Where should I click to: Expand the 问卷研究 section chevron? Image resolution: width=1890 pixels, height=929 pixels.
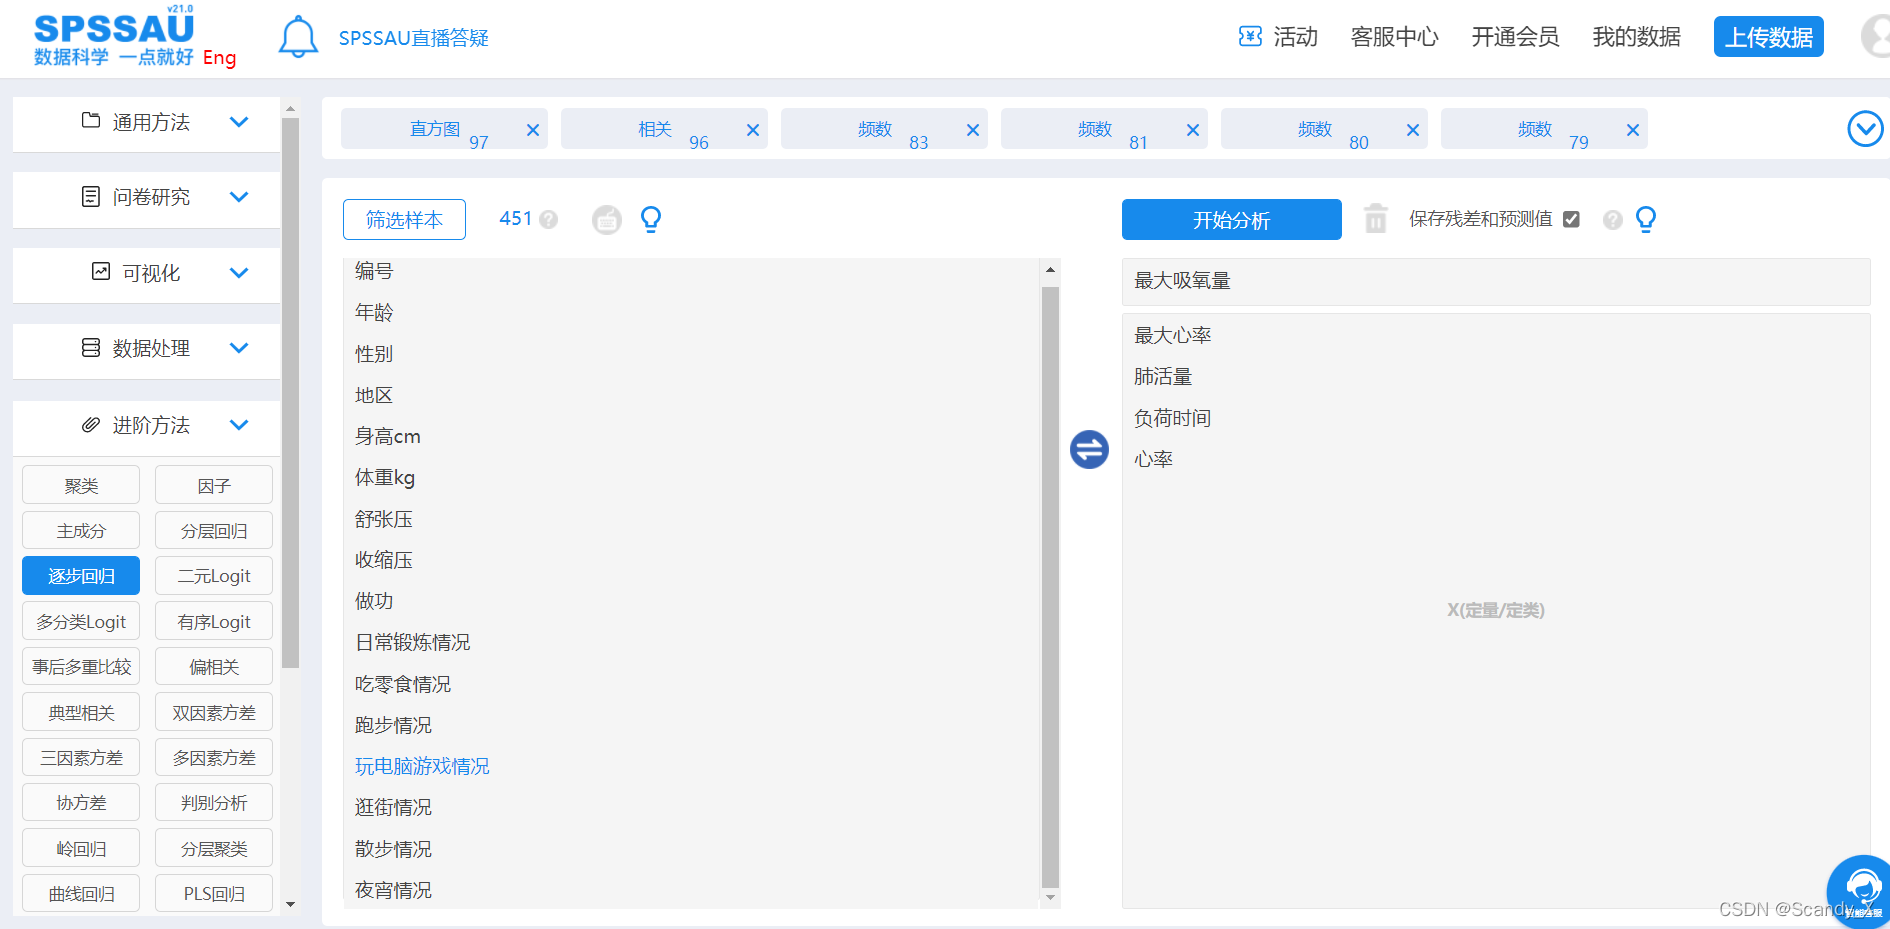239,197
